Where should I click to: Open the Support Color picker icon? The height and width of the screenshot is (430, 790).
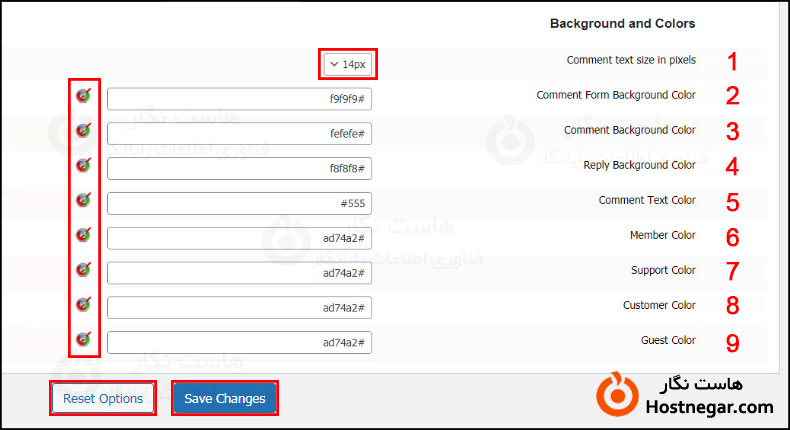pos(84,270)
